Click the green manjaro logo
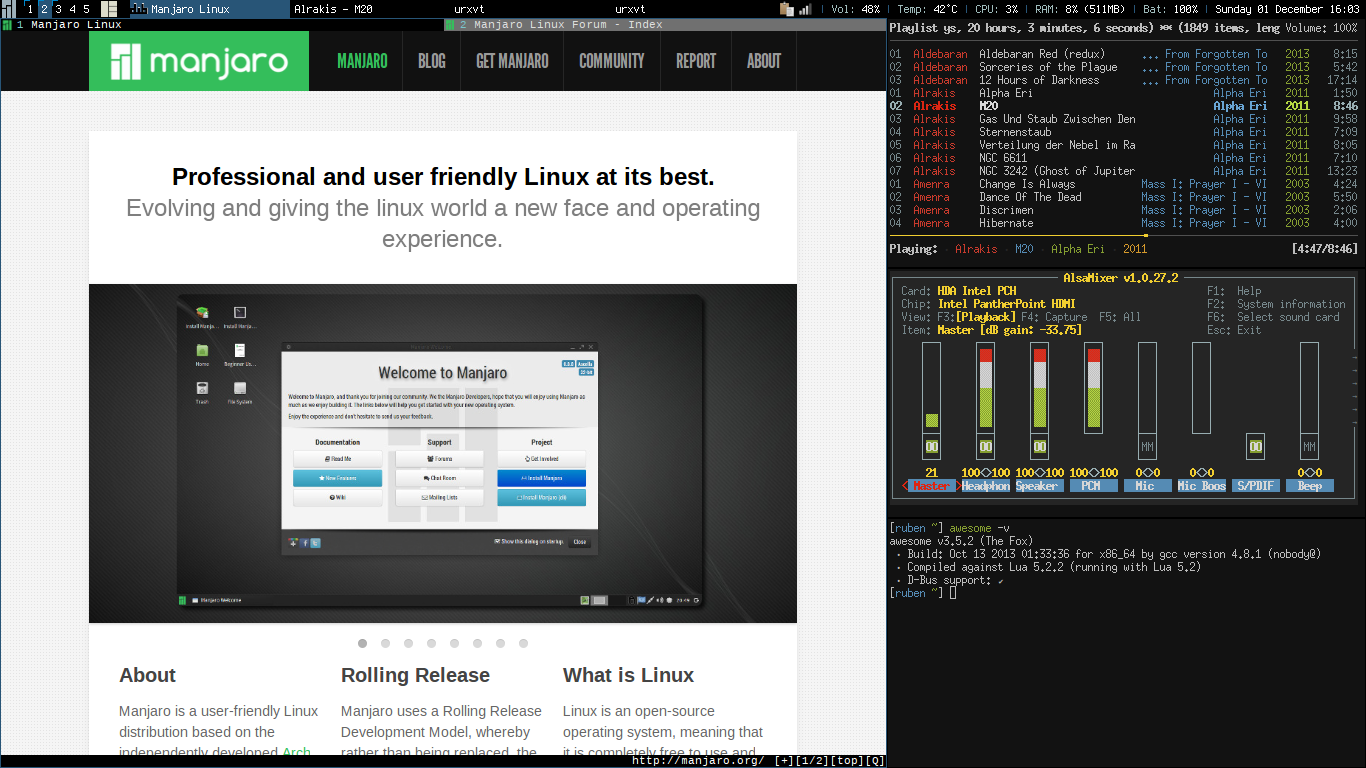 click(199, 61)
